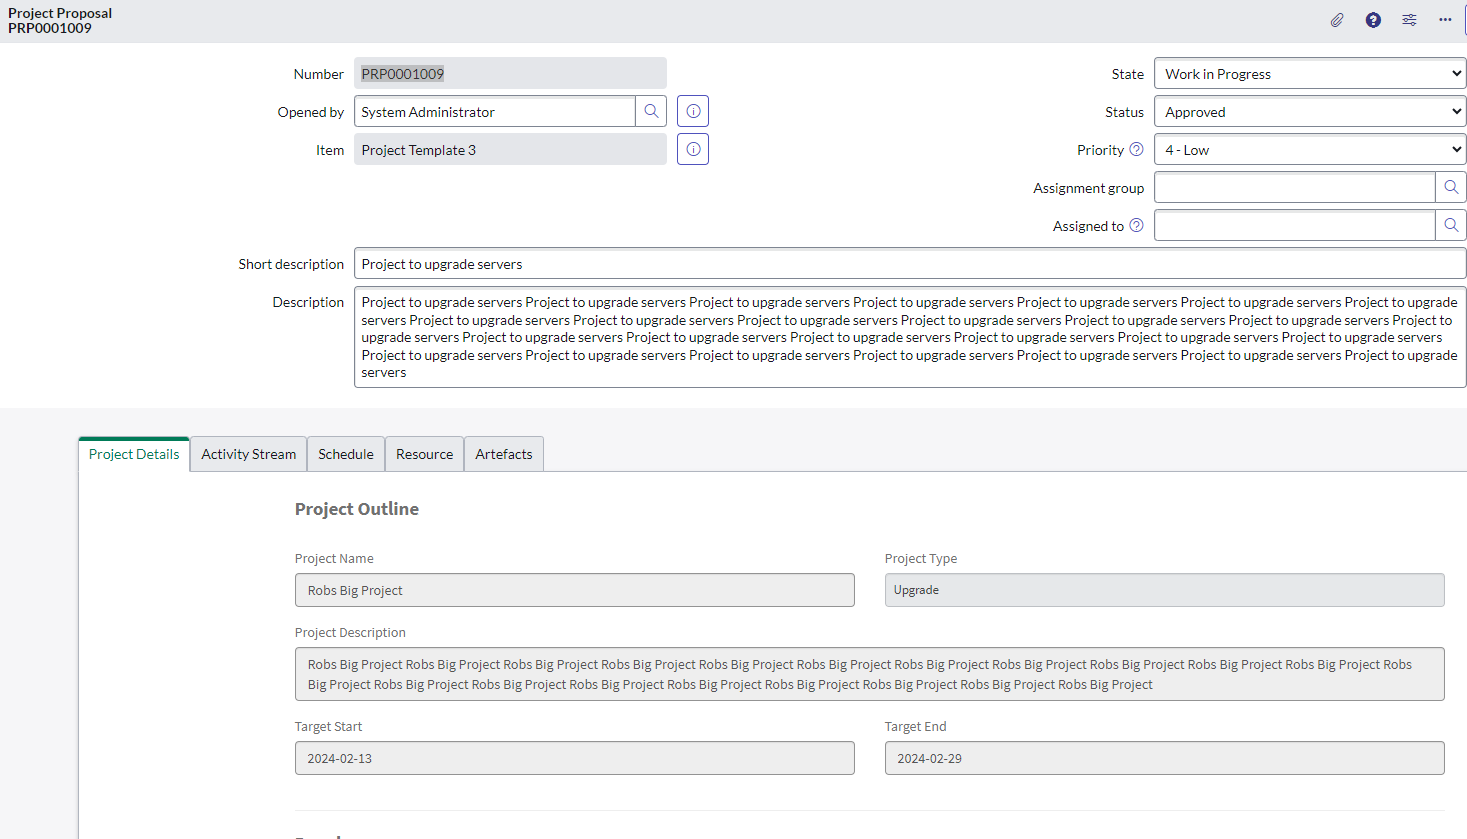Expand the State dropdown
The width and height of the screenshot is (1467, 839).
[x=1309, y=73]
